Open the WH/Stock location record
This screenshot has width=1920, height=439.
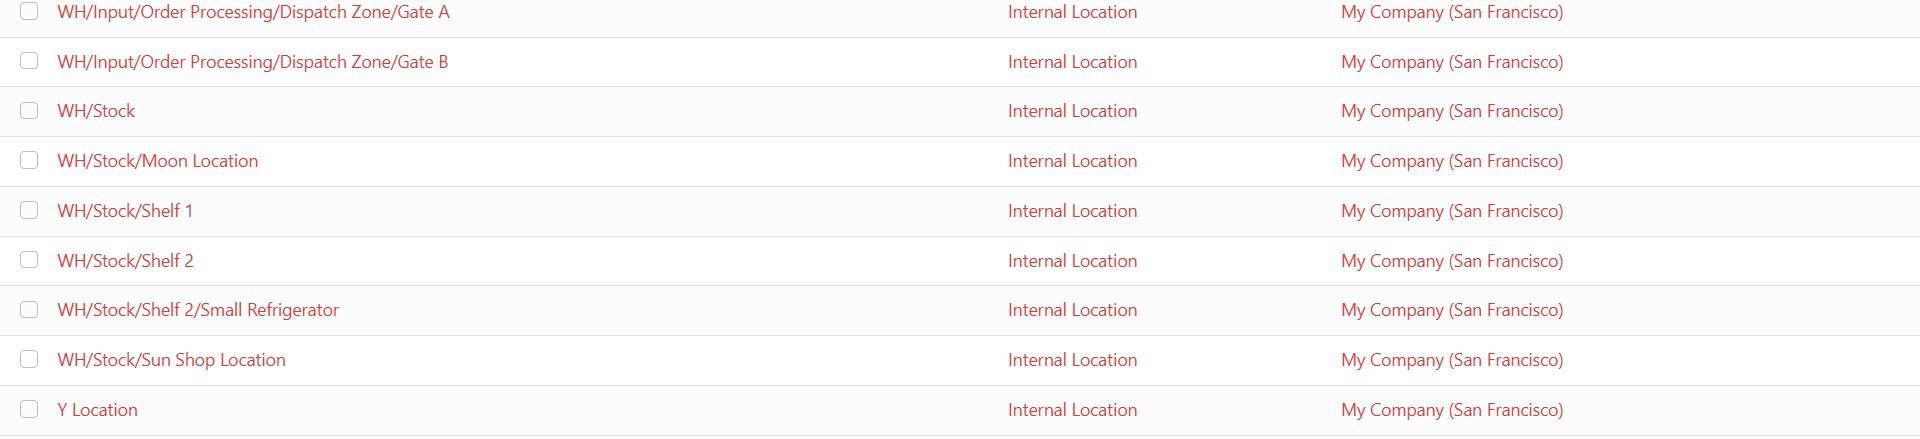96,111
